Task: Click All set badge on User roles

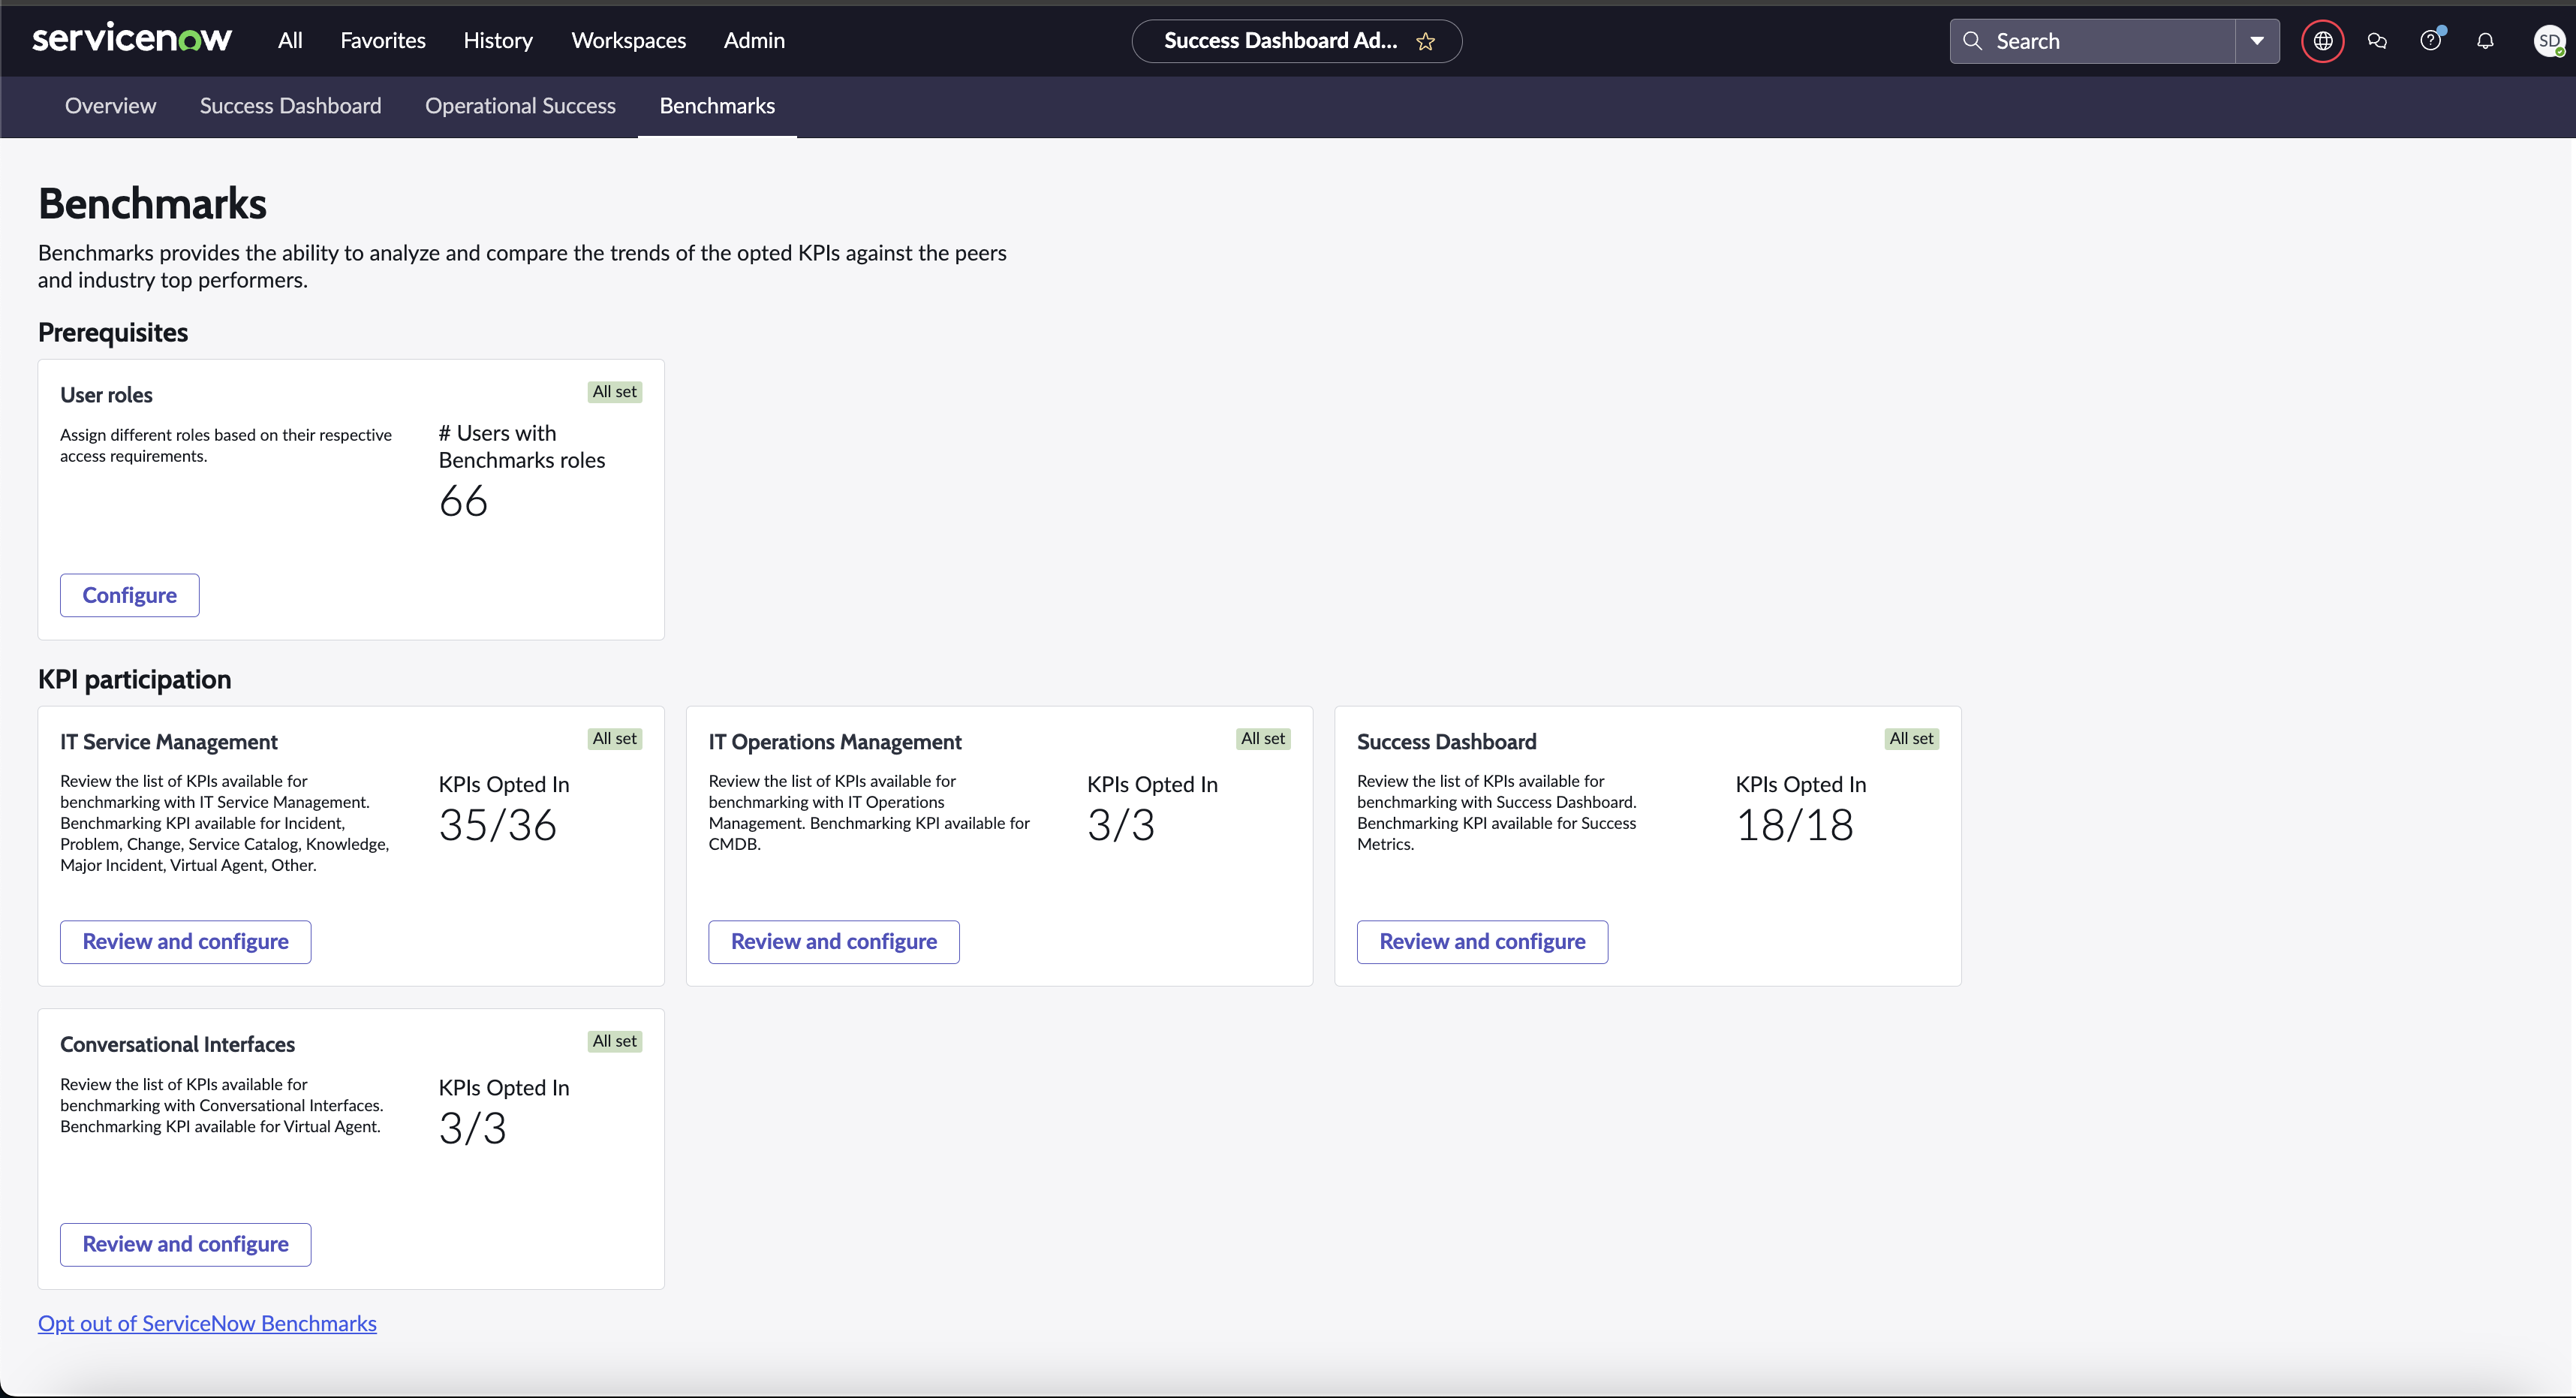Action: coord(614,392)
